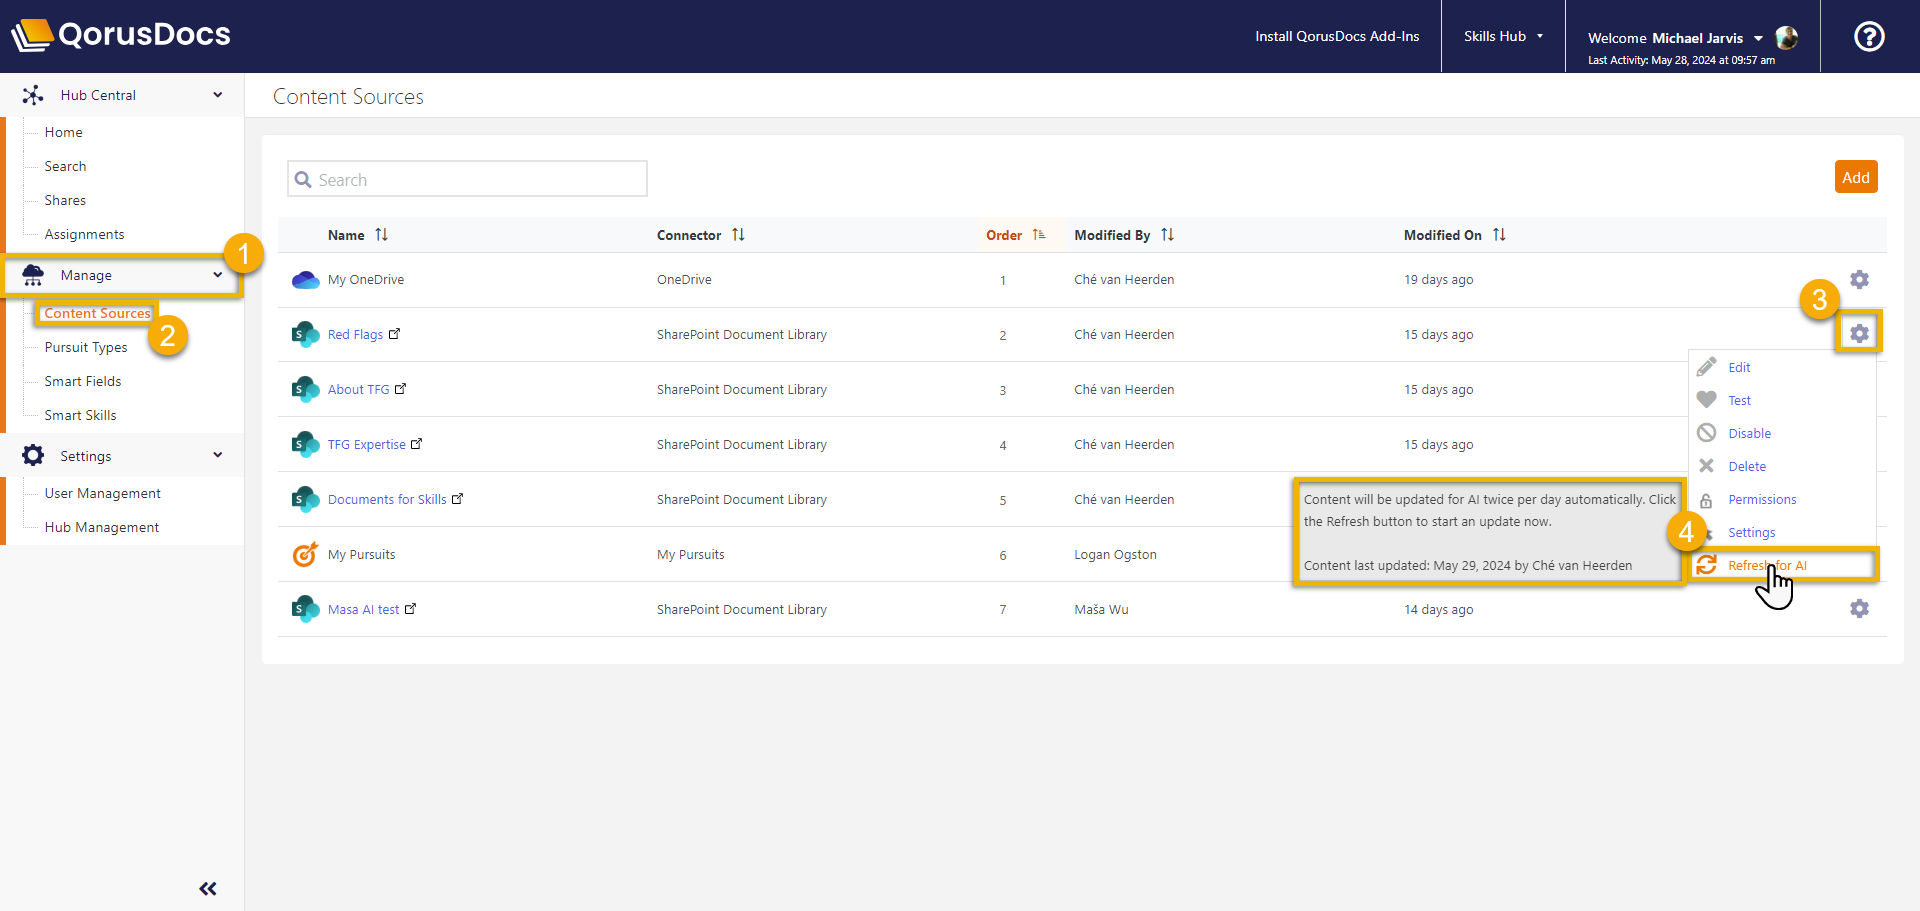Click the 19 days ago cell
1920x911 pixels.
tap(1438, 279)
